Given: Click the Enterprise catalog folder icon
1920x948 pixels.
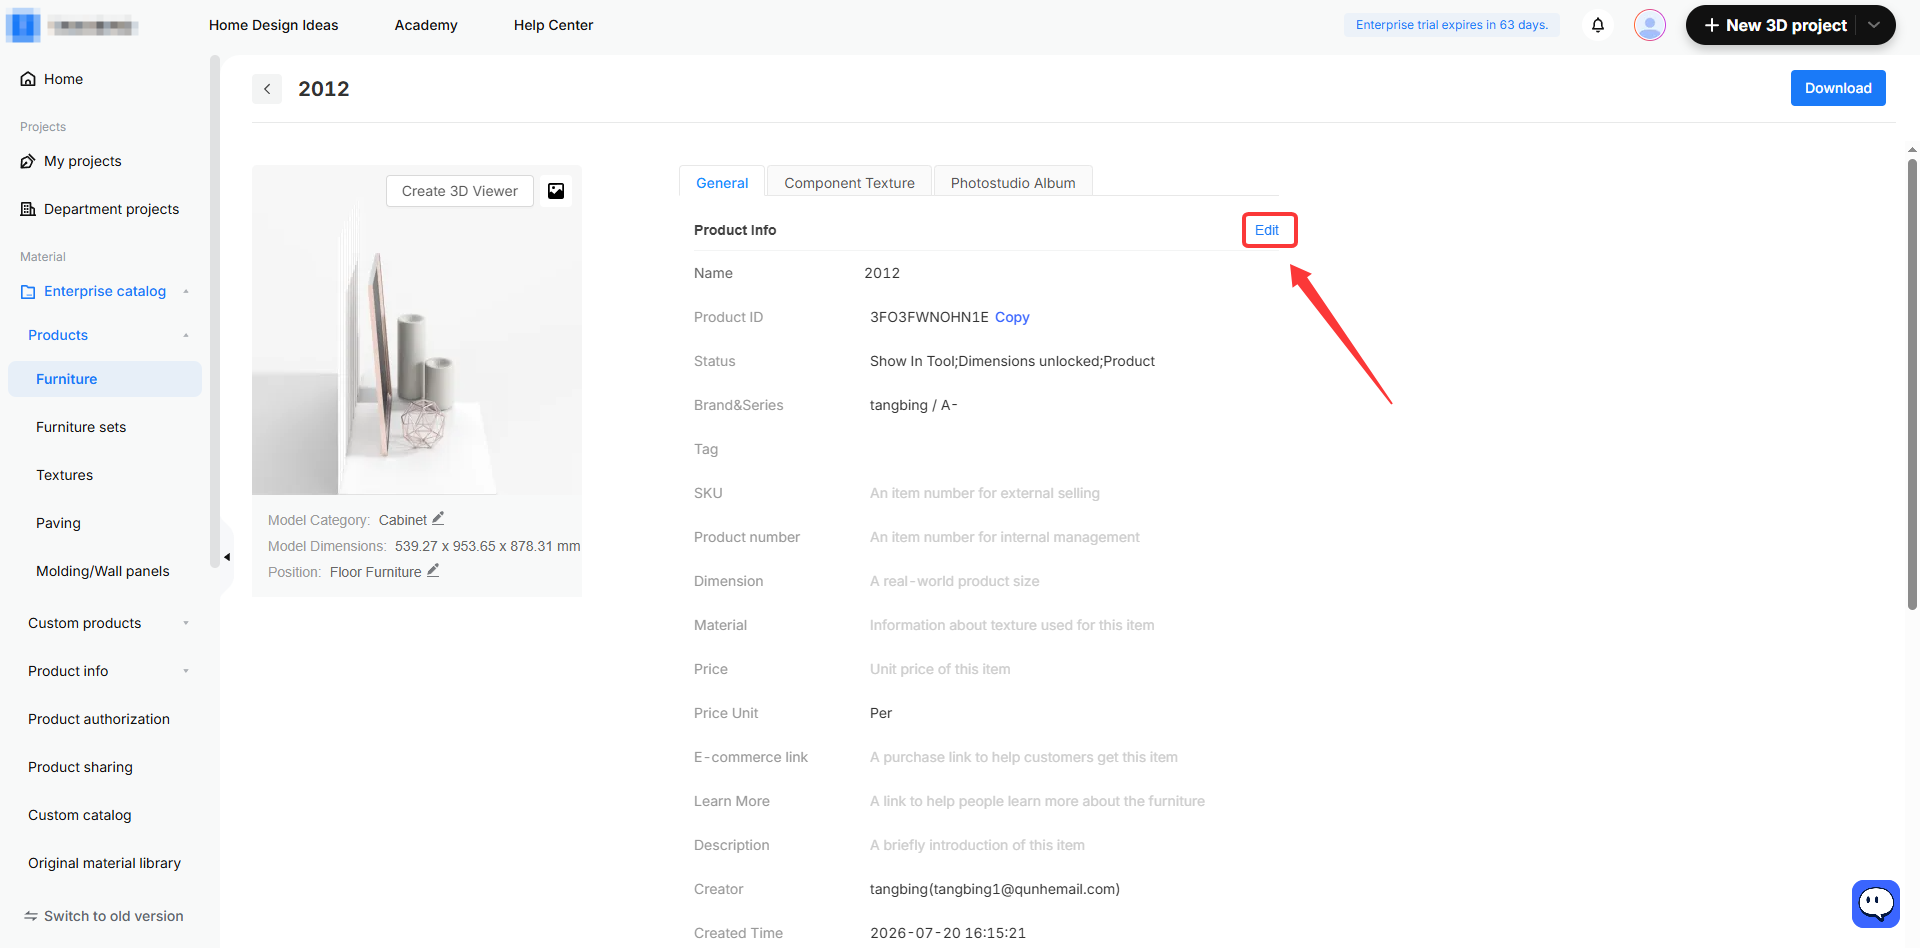Looking at the screenshot, I should pyautogui.click(x=28, y=292).
